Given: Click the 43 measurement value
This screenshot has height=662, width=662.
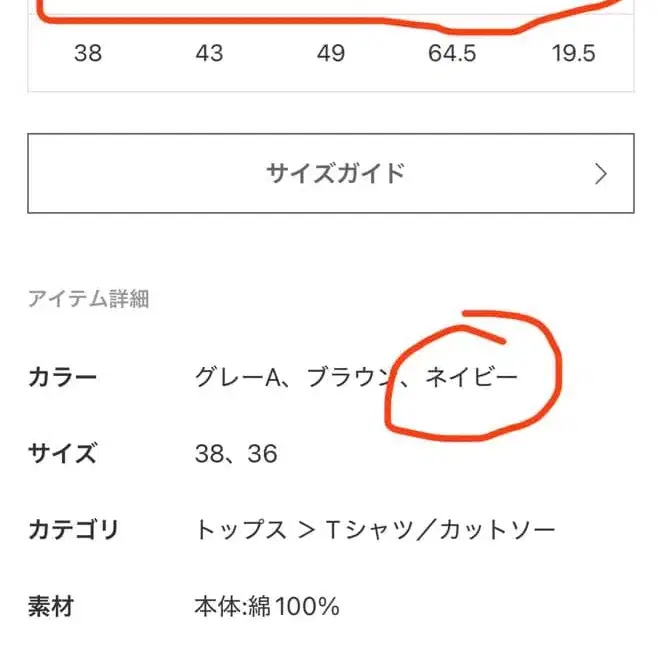Looking at the screenshot, I should 209,53.
